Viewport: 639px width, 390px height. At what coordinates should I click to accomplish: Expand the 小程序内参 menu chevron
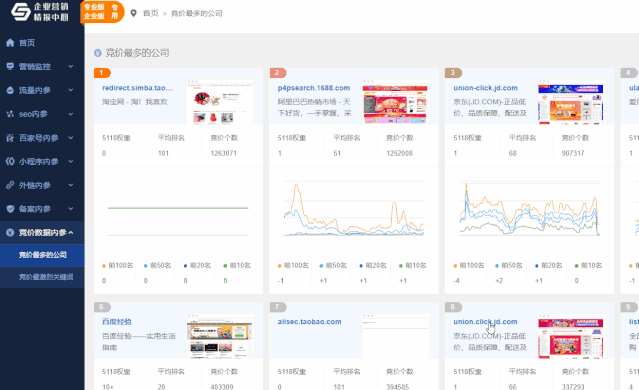tap(71, 161)
